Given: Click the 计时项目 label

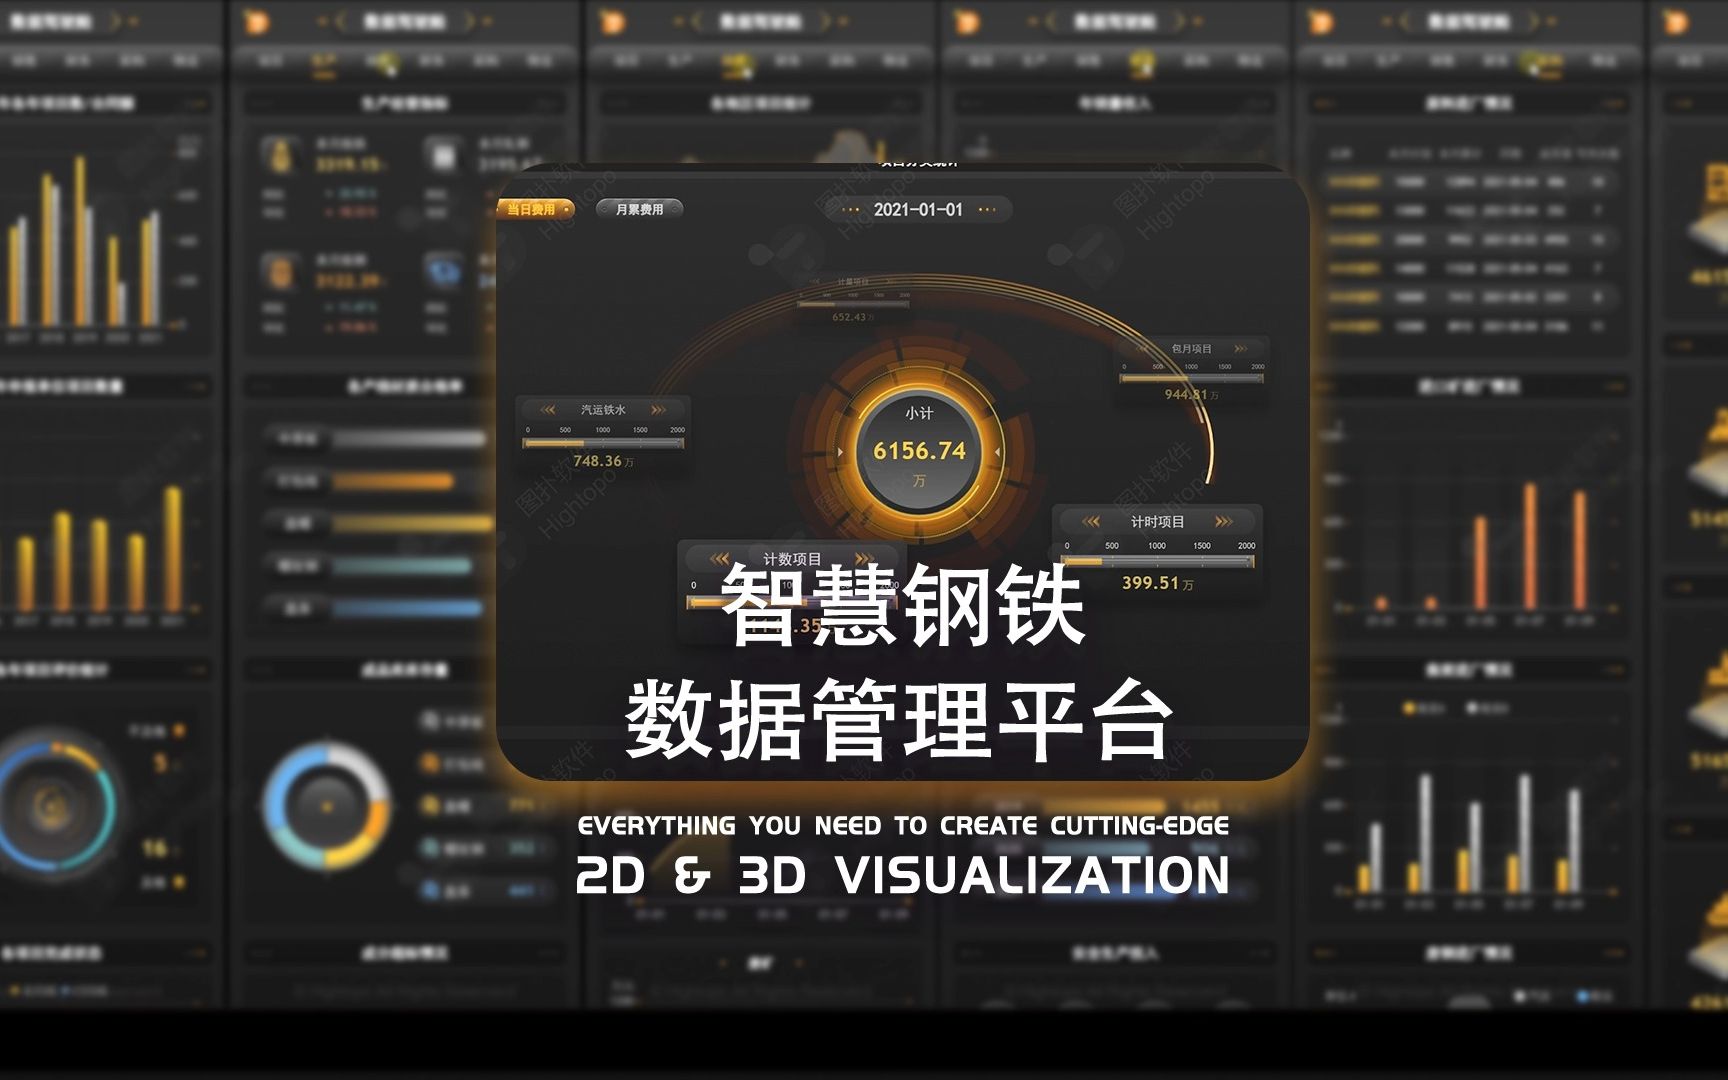Looking at the screenshot, I should click(x=1157, y=522).
